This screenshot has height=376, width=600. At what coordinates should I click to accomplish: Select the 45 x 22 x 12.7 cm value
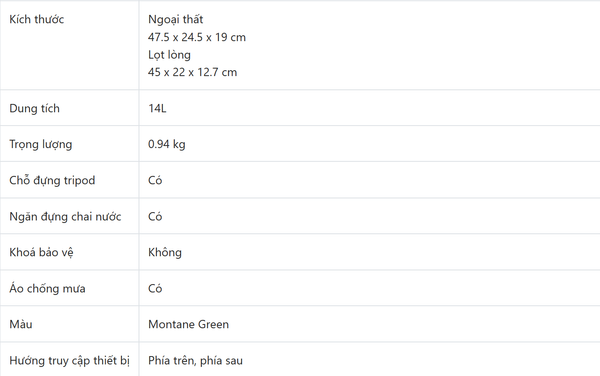[192, 72]
